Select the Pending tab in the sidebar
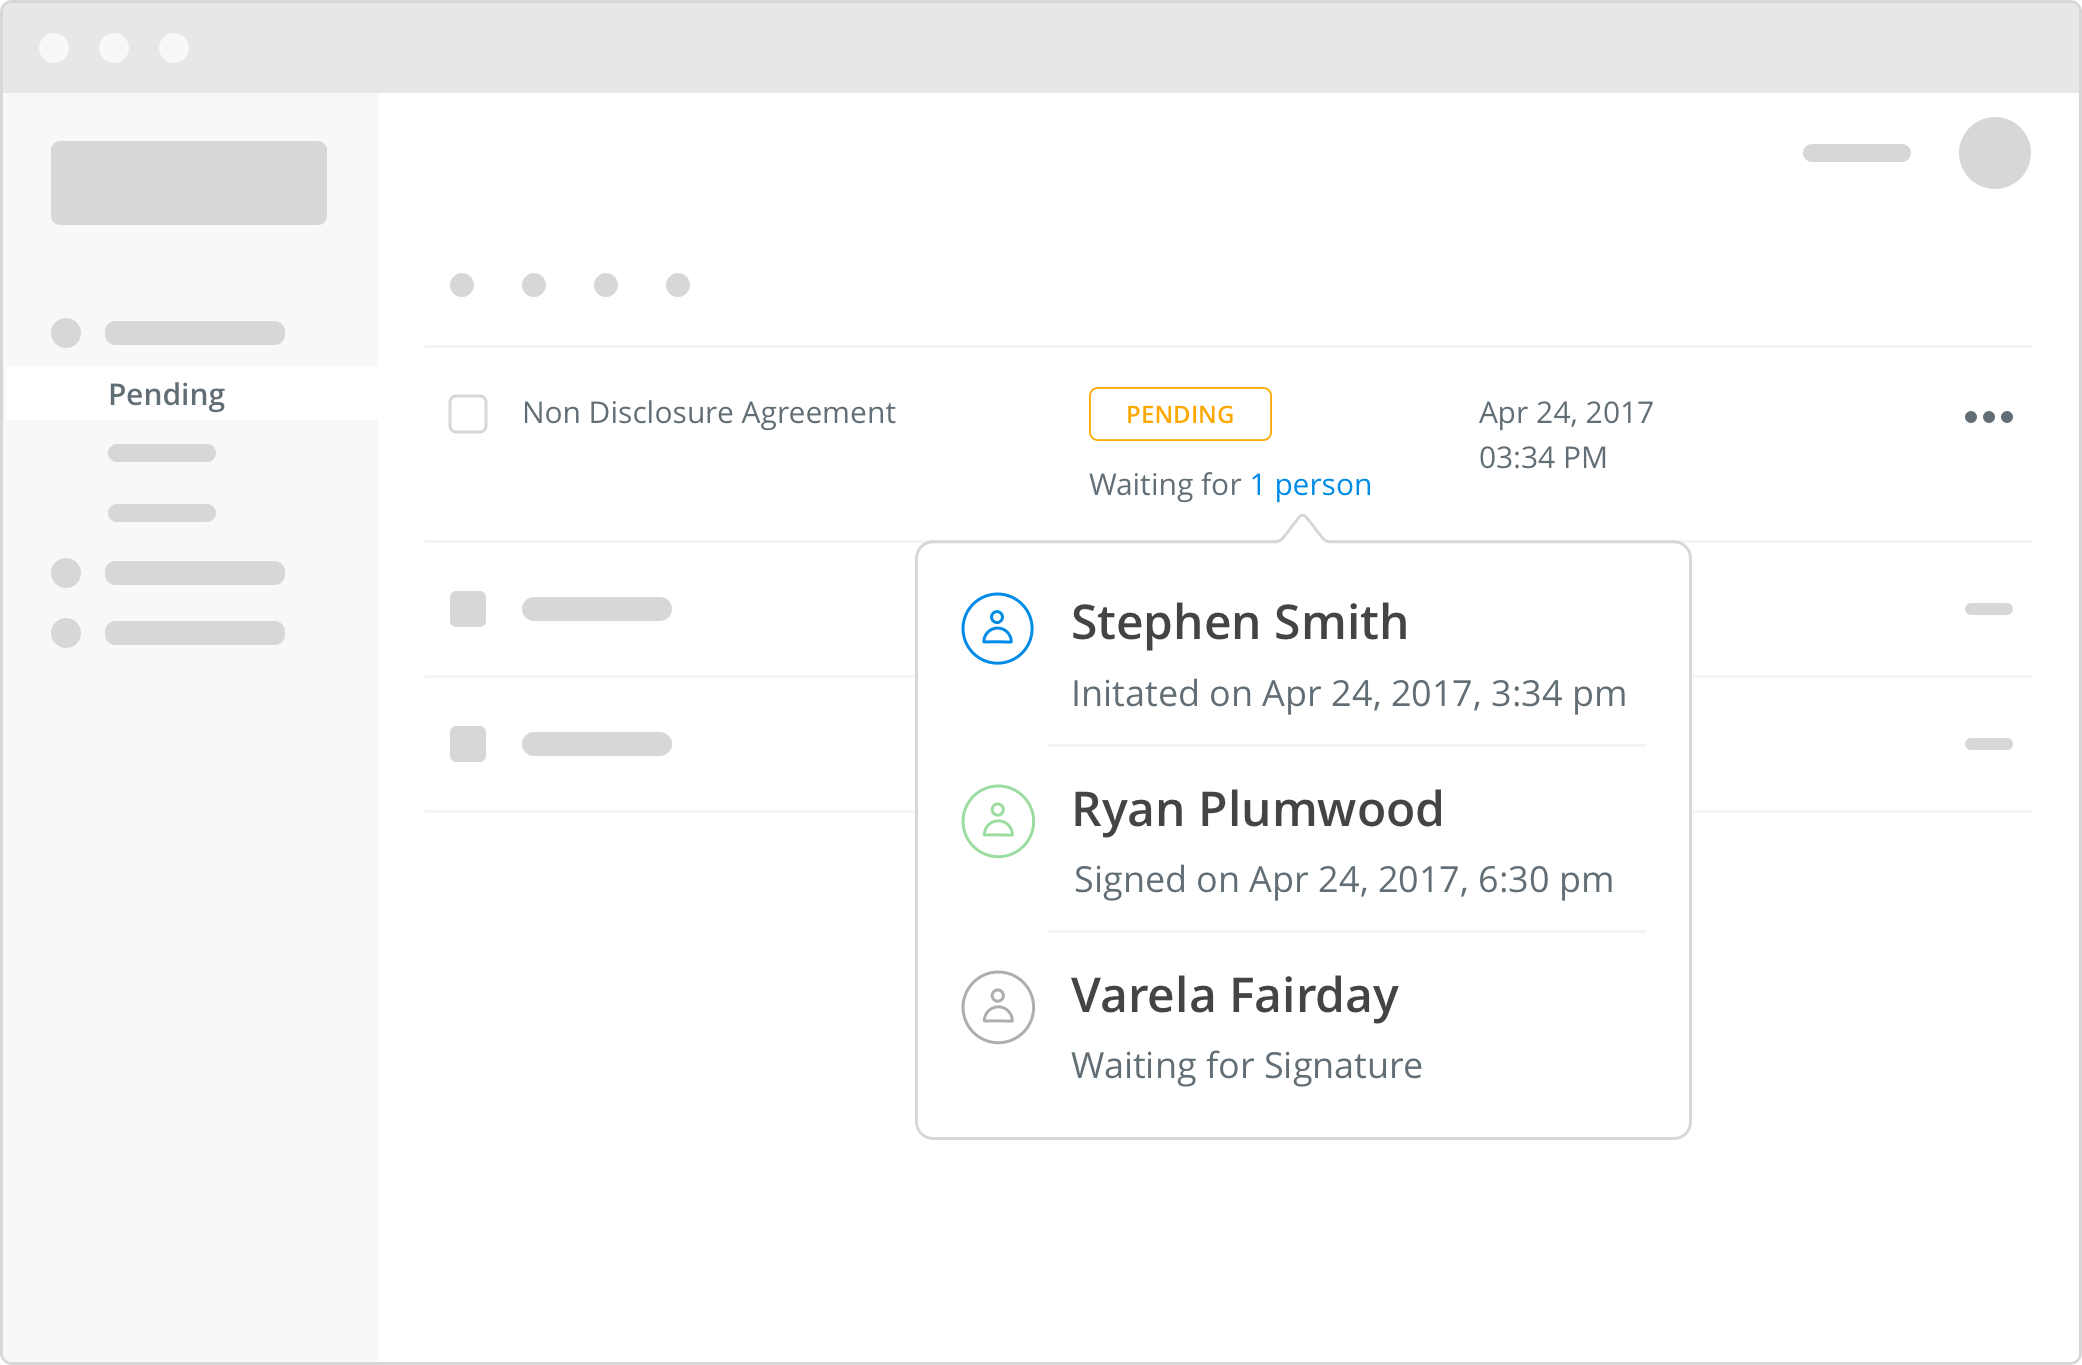The width and height of the screenshot is (2082, 1365). click(167, 393)
